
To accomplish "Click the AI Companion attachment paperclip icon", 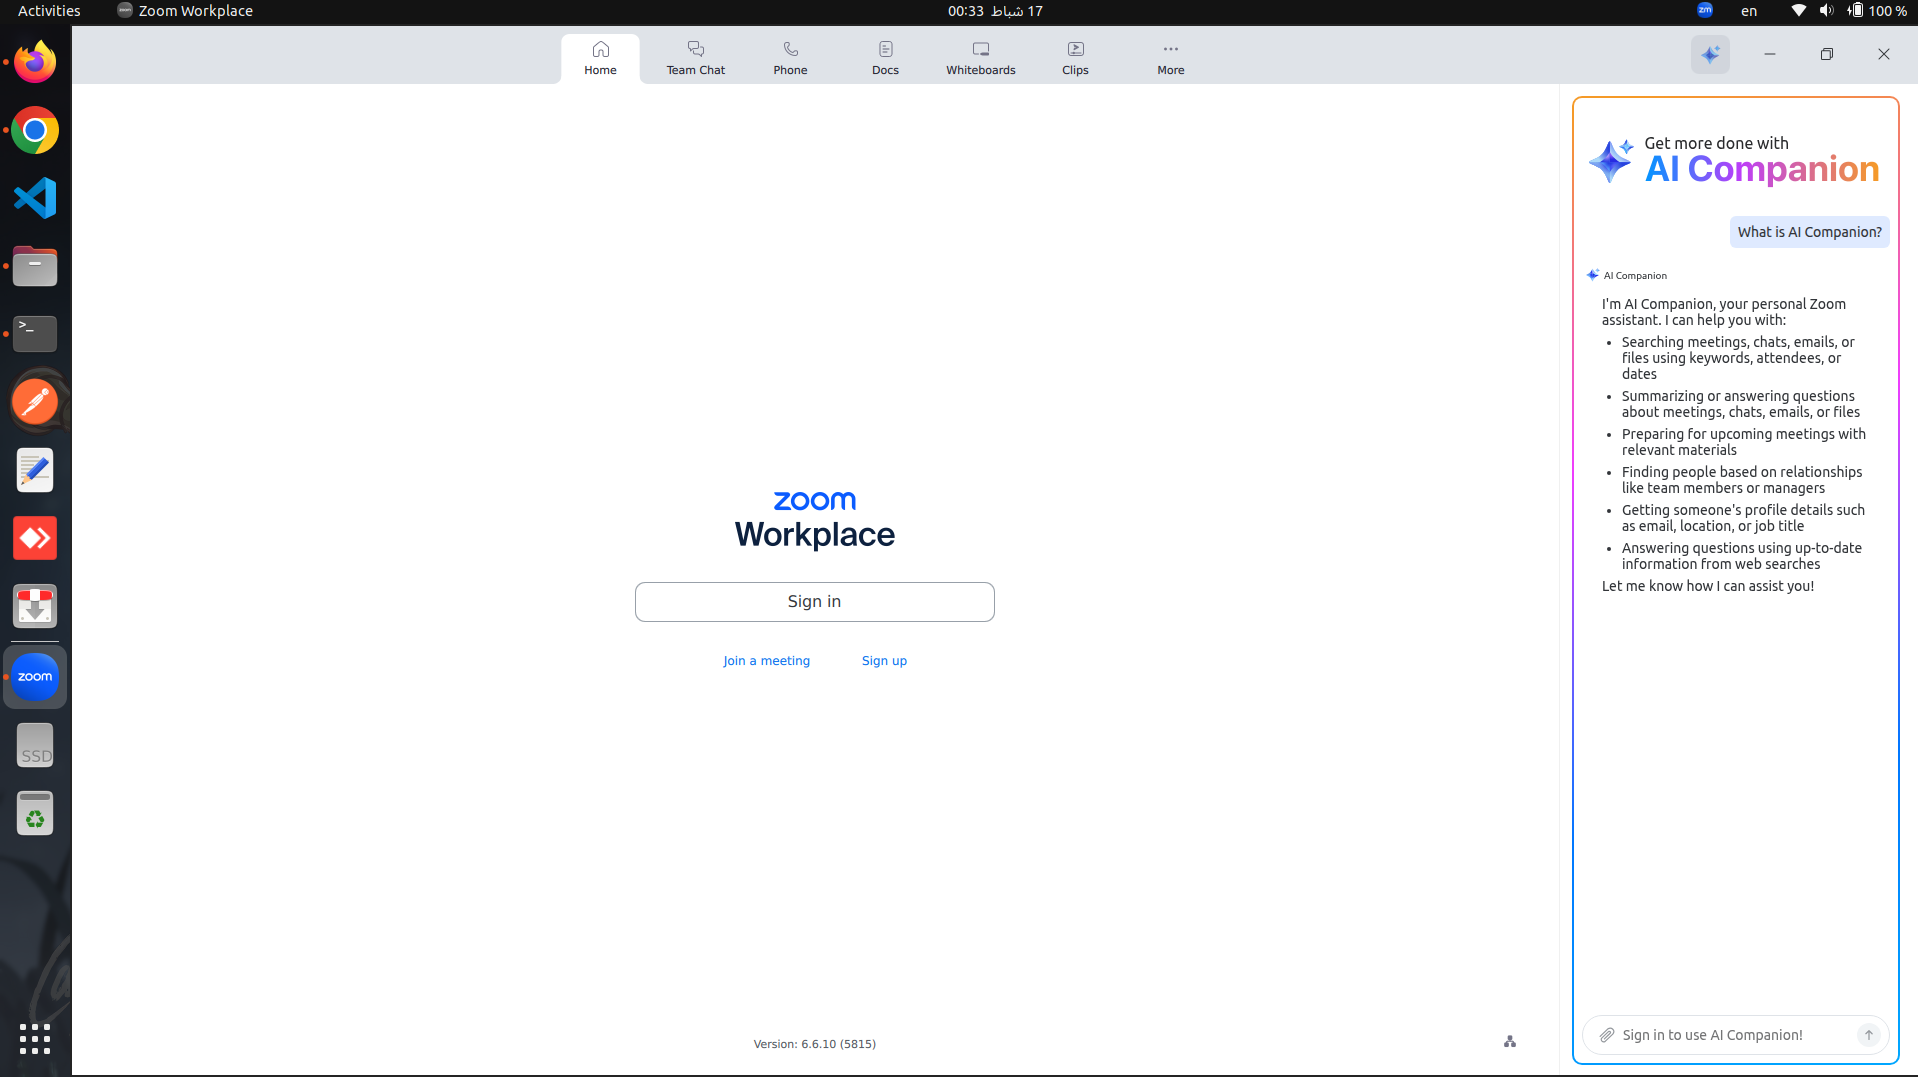I will tap(1606, 1035).
